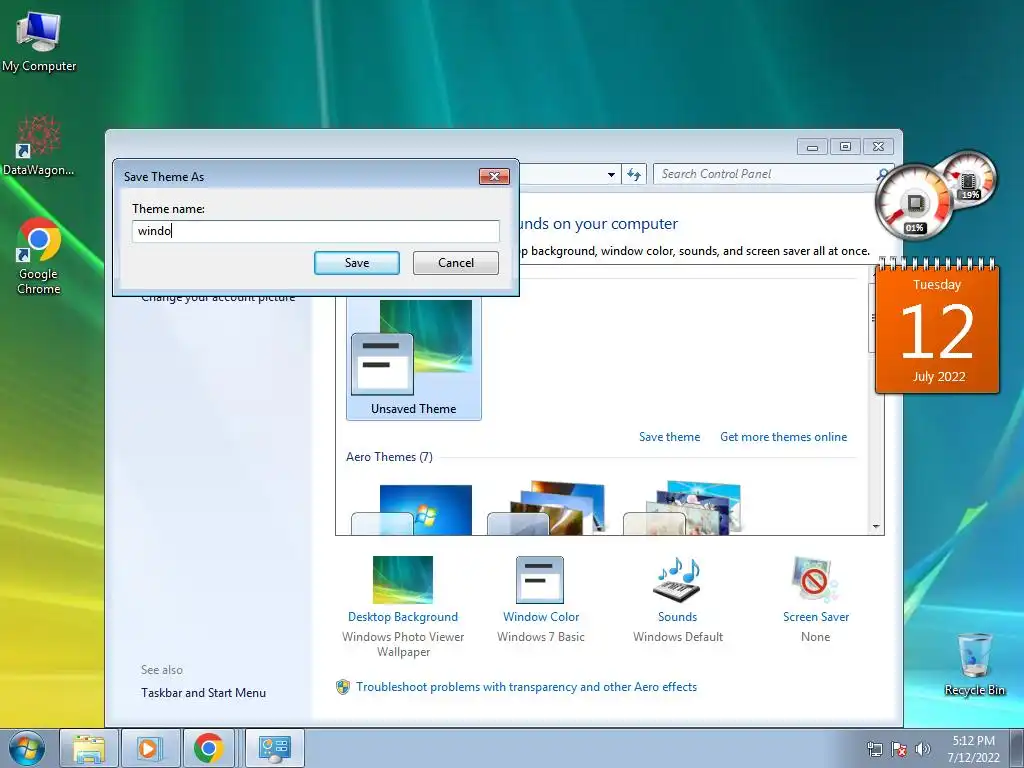Select the Unsaved Theme thumbnail
Viewport: 1024px width, 768px height.
point(414,358)
